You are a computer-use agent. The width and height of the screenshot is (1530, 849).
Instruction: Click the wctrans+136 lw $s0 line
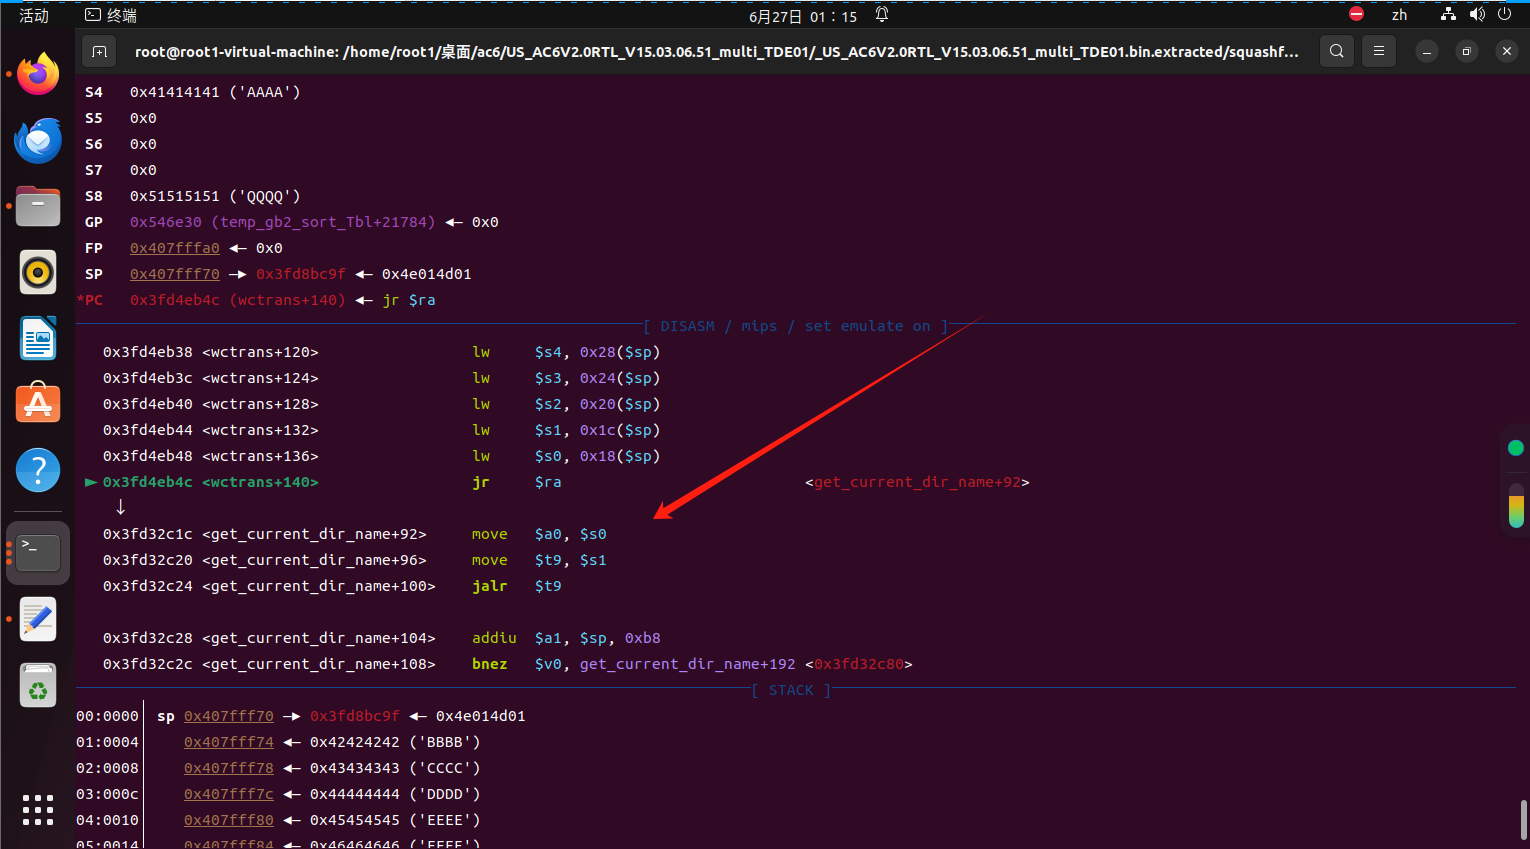382,456
